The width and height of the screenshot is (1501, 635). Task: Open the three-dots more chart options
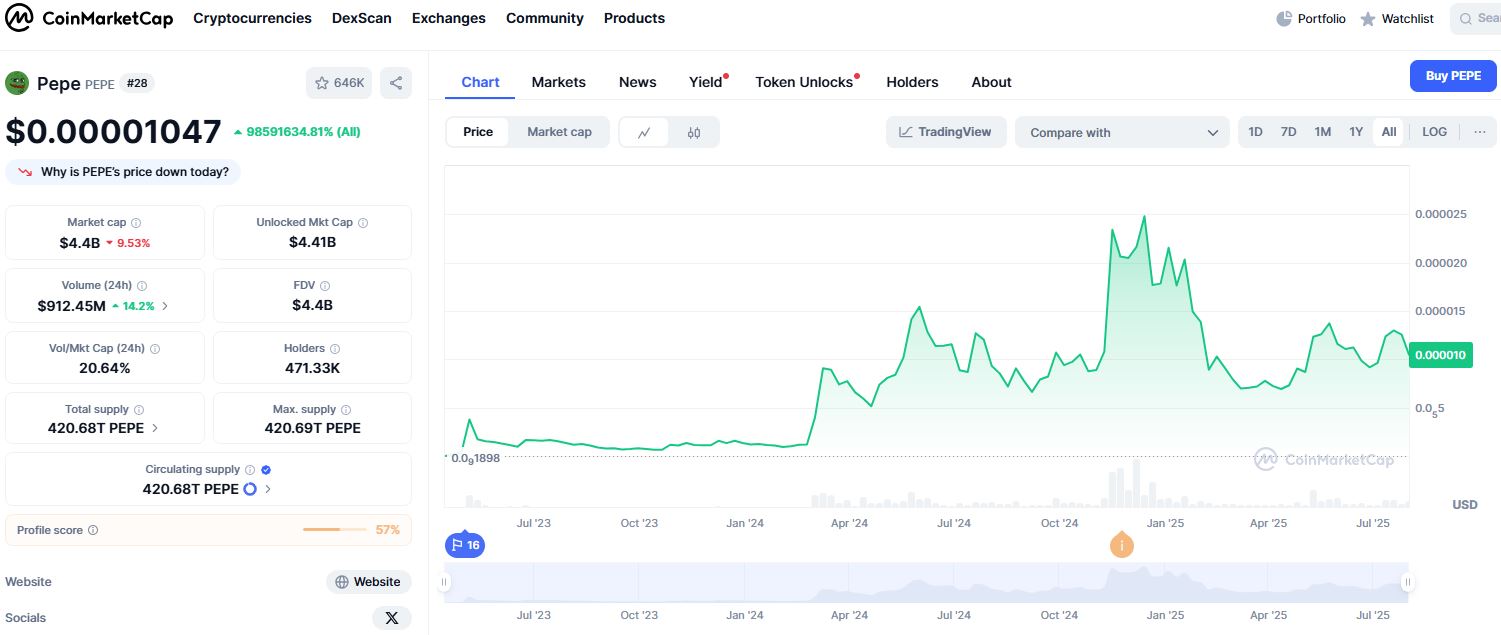1480,132
